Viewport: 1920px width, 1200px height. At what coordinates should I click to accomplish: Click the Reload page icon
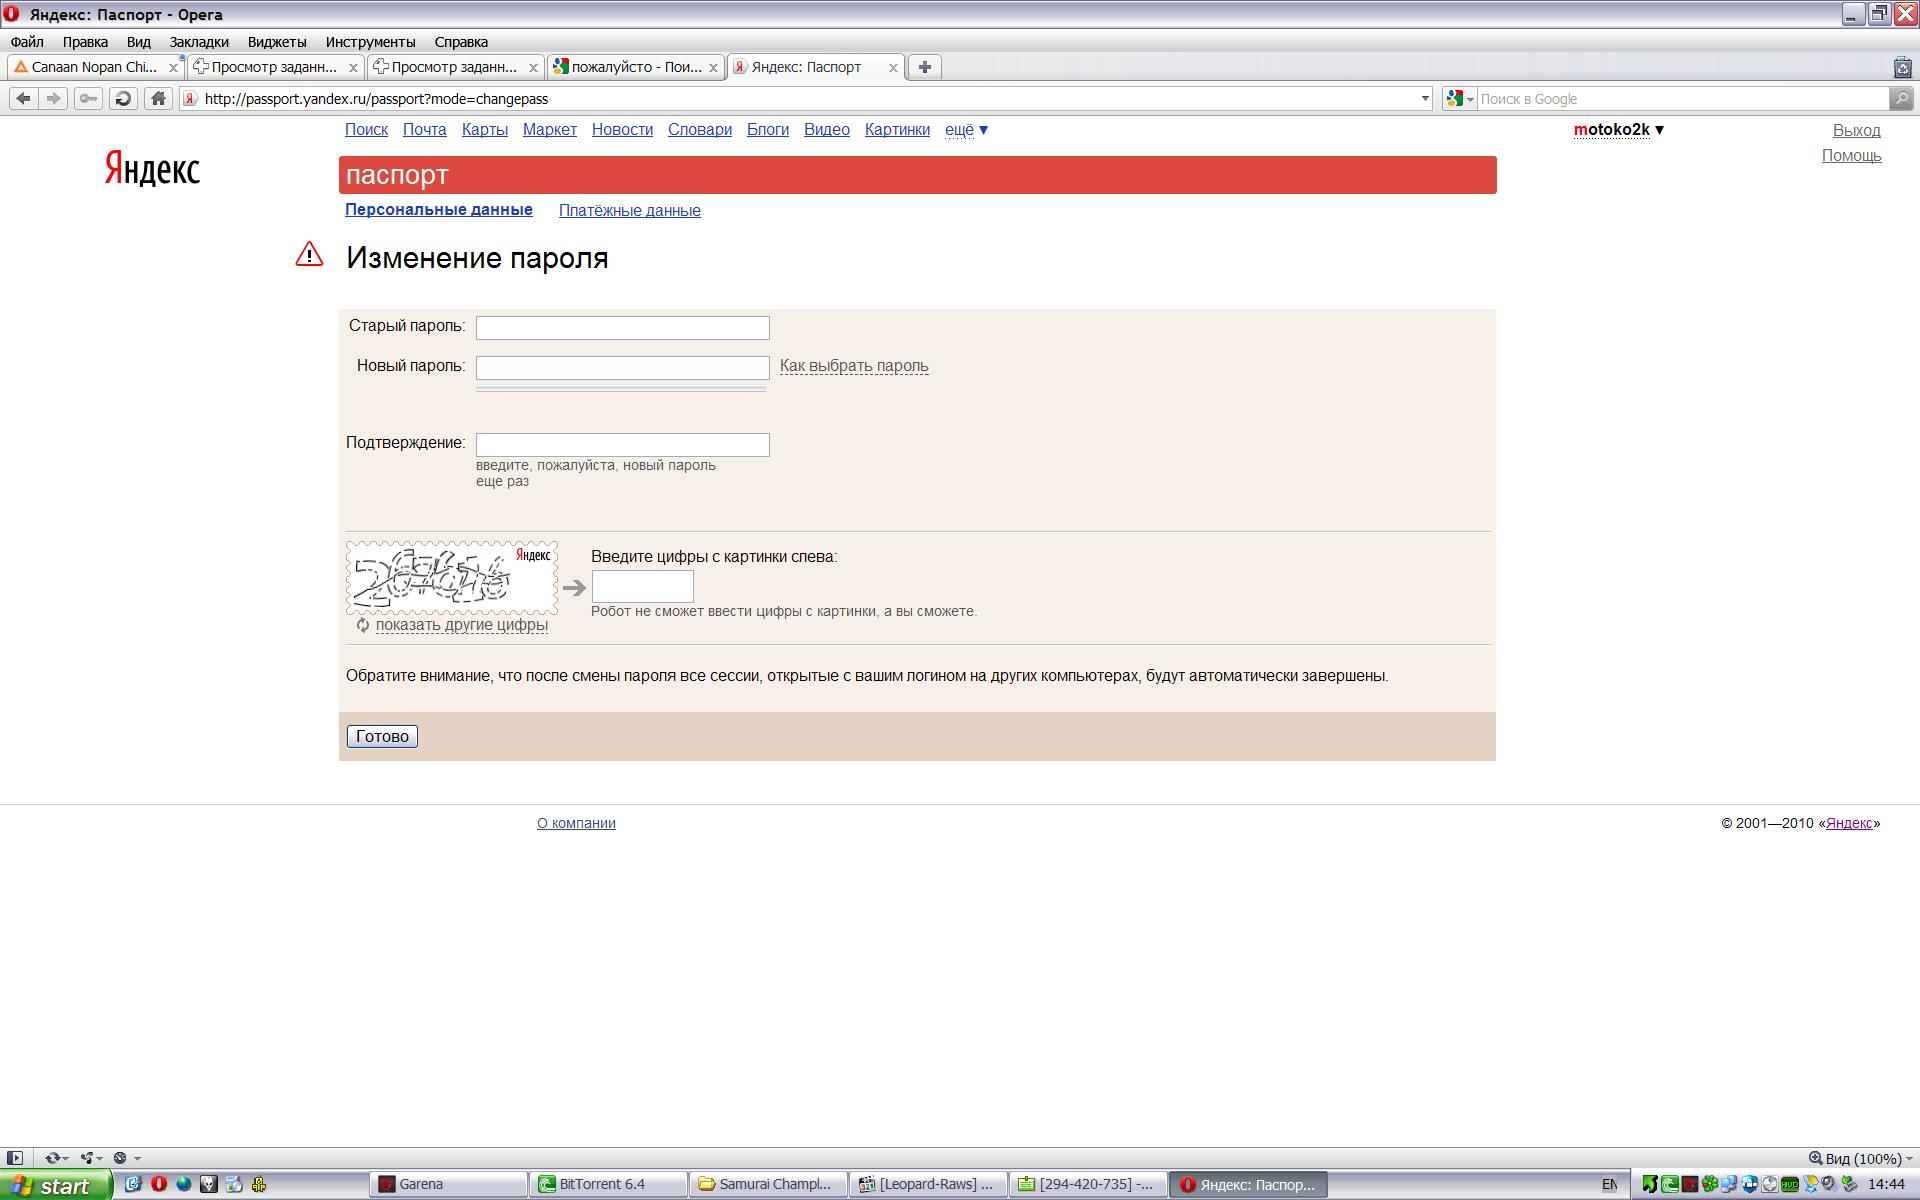(123, 98)
